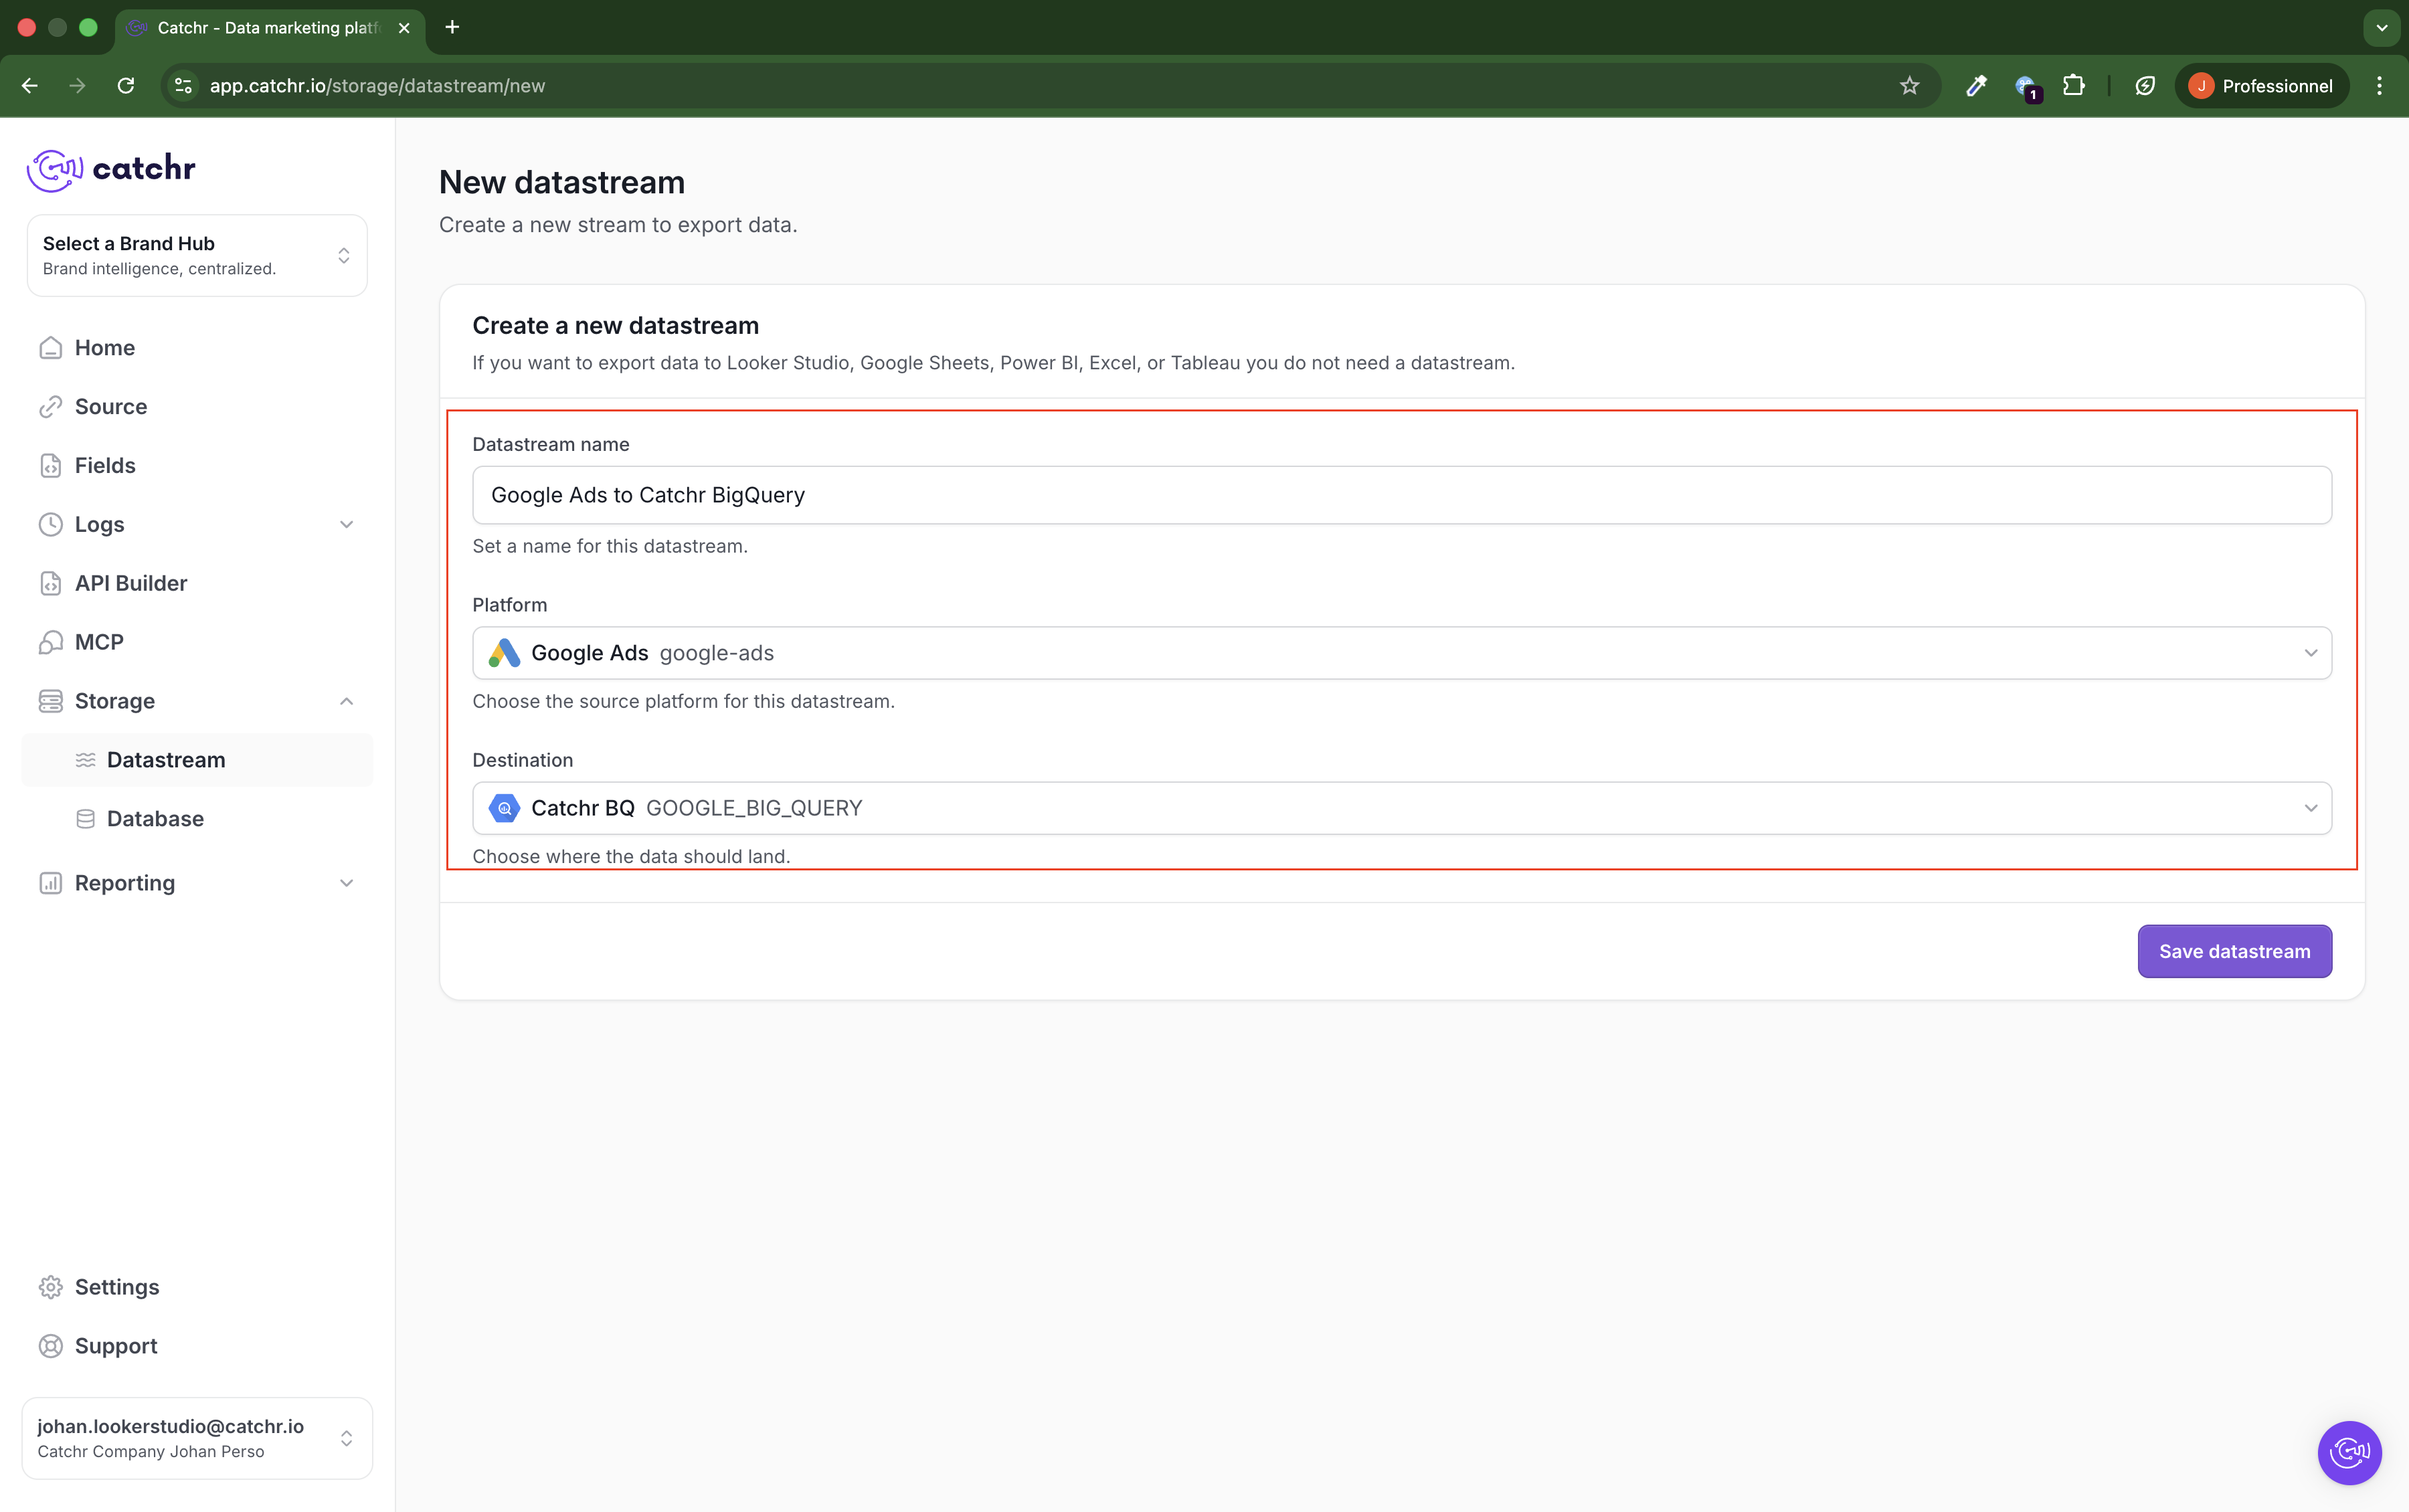Click the eyedropper extension icon
The height and width of the screenshot is (1512, 2409).
1975,86
